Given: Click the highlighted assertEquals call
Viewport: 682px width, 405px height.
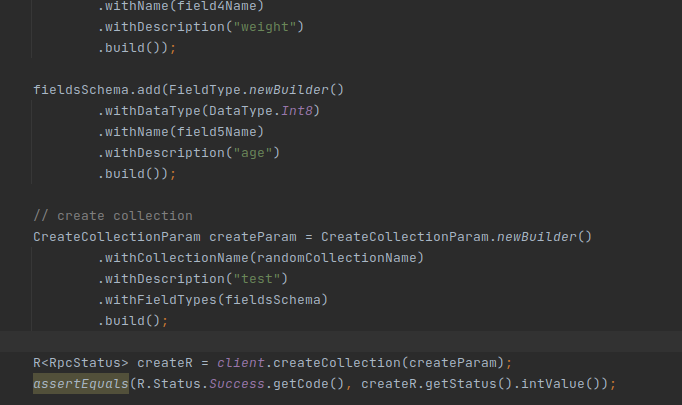Looking at the screenshot, I should [x=81, y=384].
